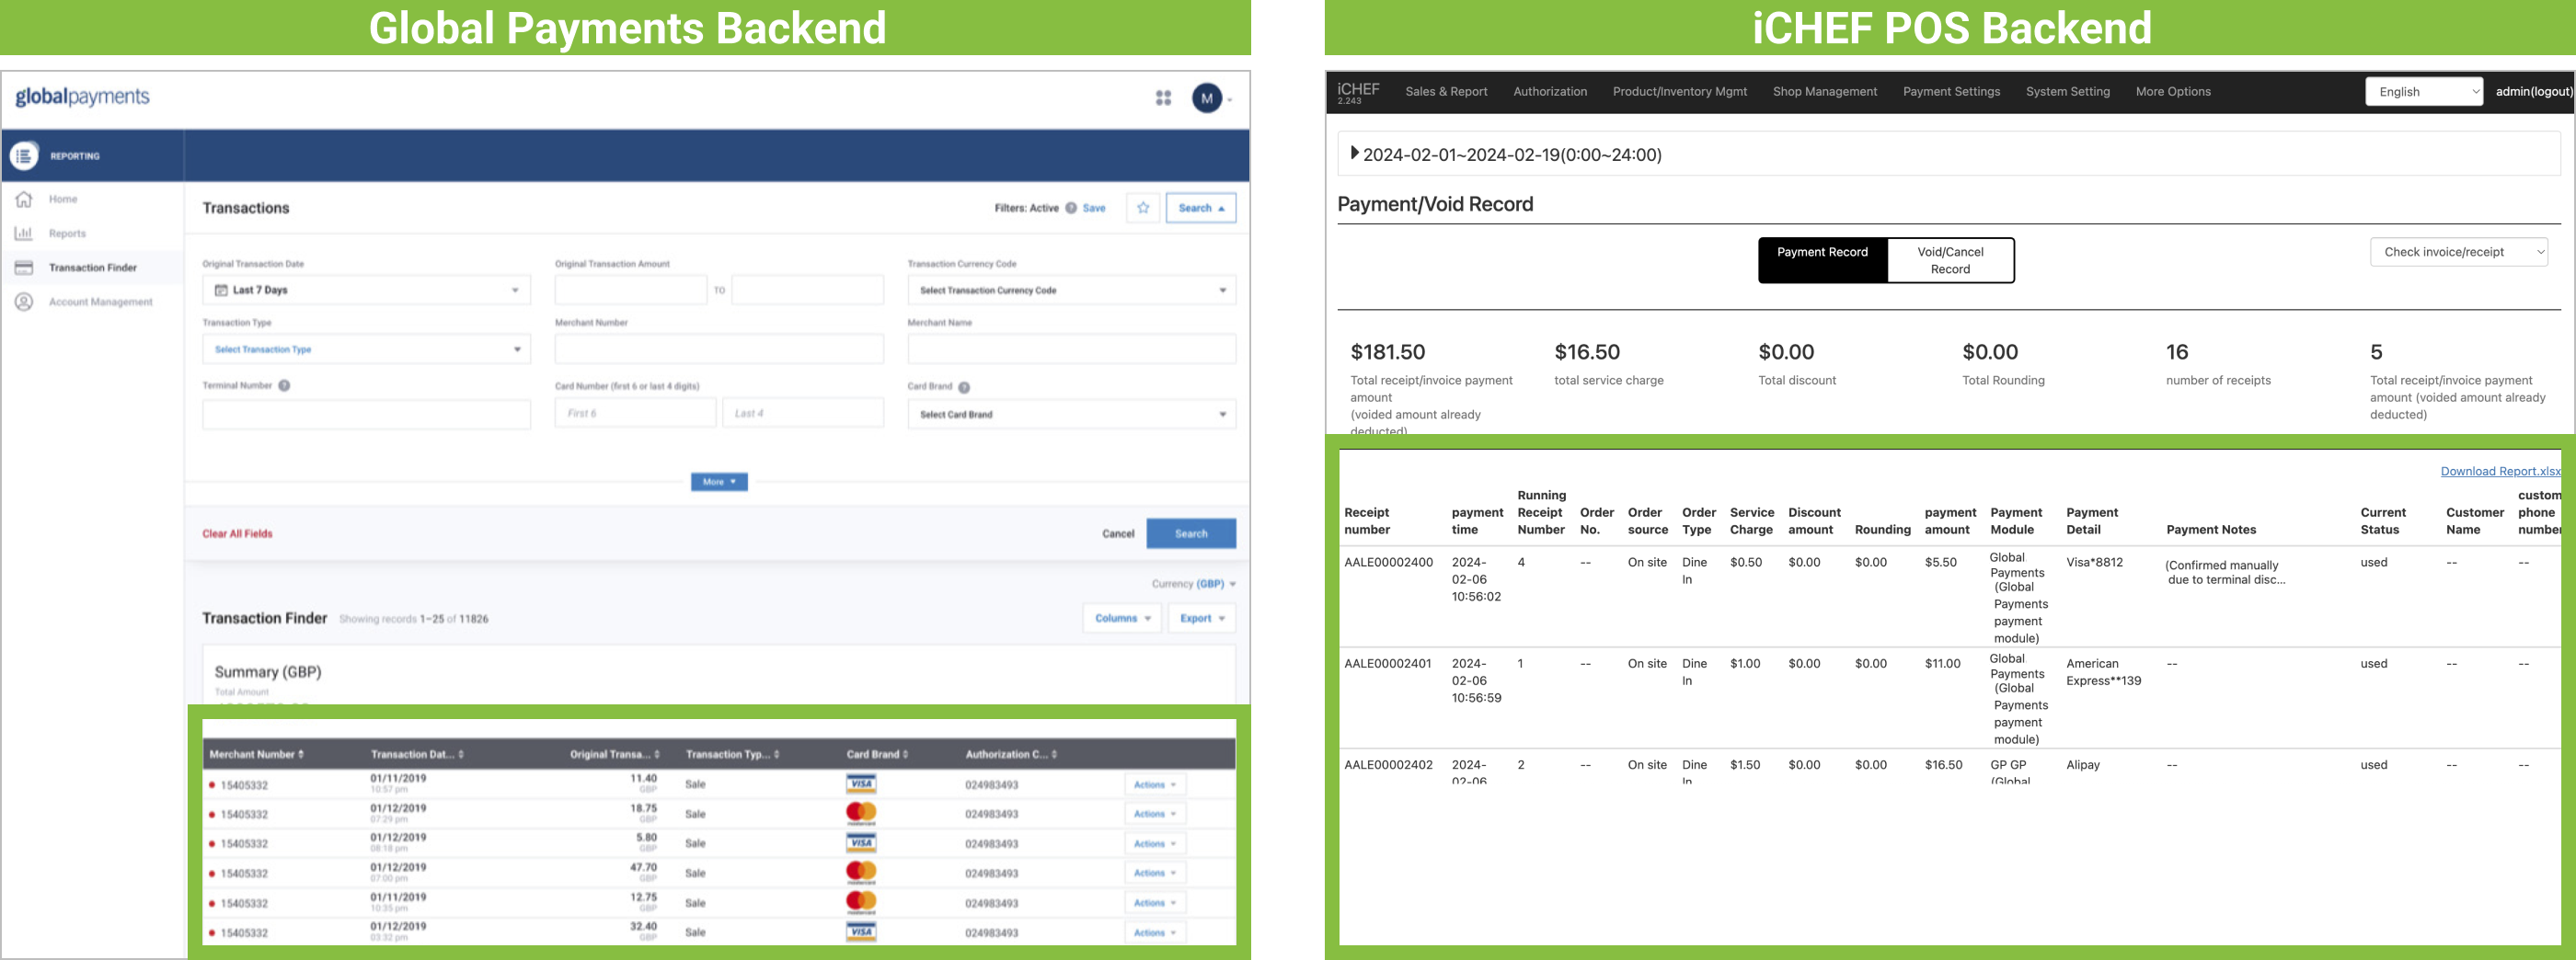2576x960 pixels.
Task: Click the apps grid icon
Action: 1163,98
